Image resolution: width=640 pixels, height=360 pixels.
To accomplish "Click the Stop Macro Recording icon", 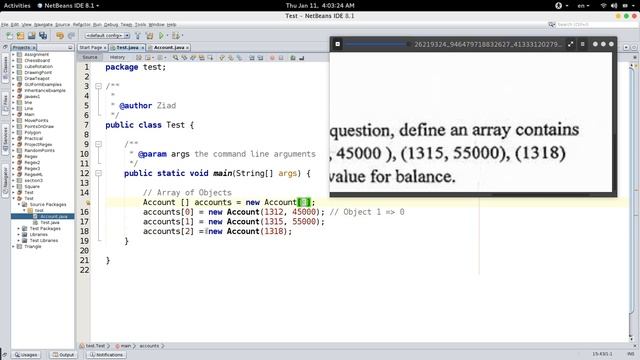I will tap(281, 58).
